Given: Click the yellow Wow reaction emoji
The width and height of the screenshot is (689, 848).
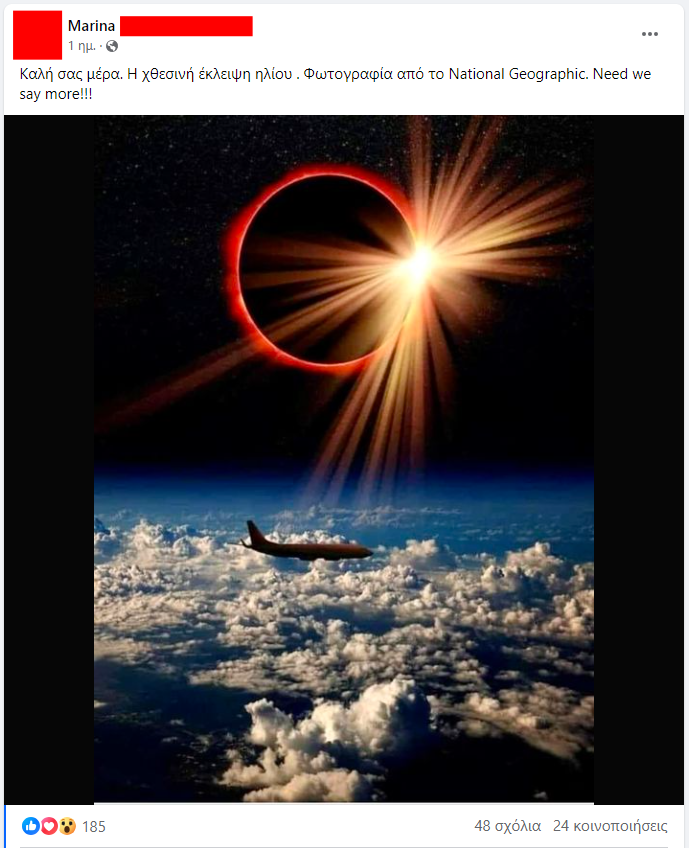Looking at the screenshot, I should click(67, 826).
